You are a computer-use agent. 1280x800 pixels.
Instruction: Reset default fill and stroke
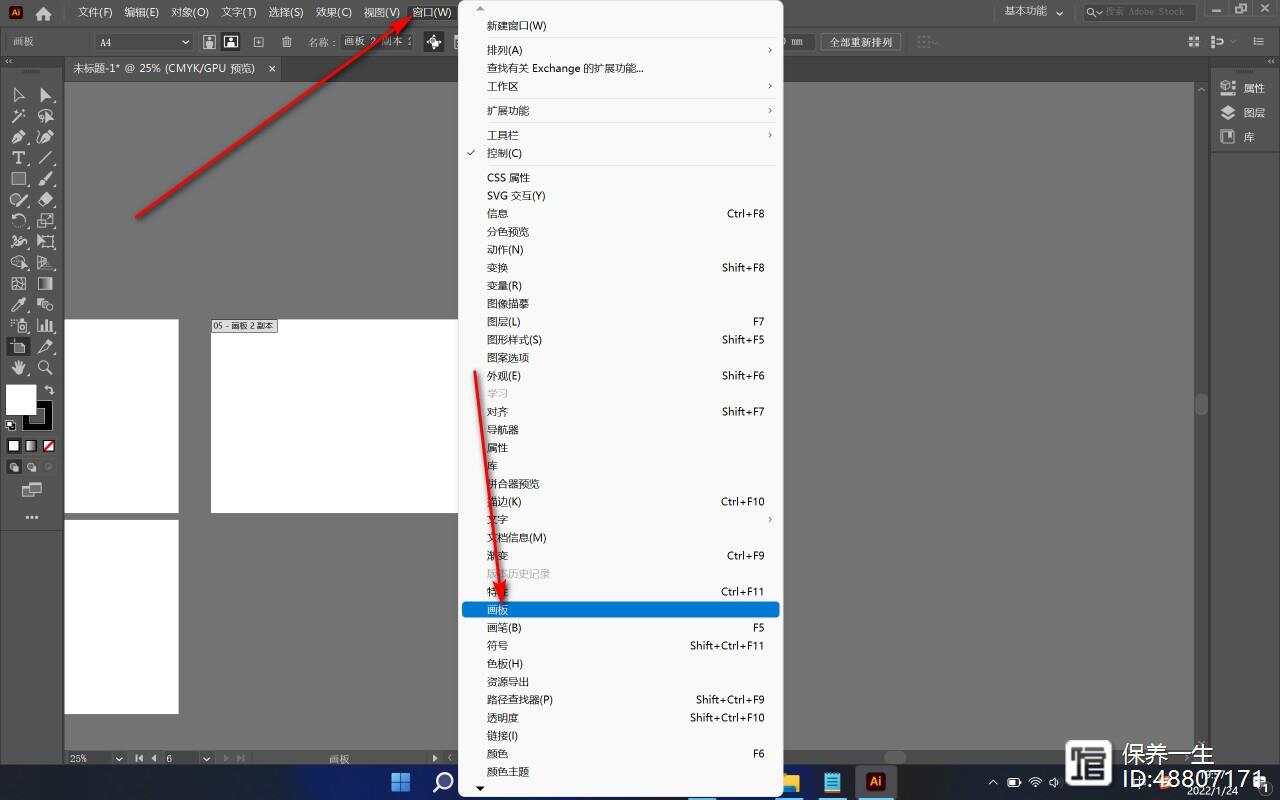coord(11,425)
